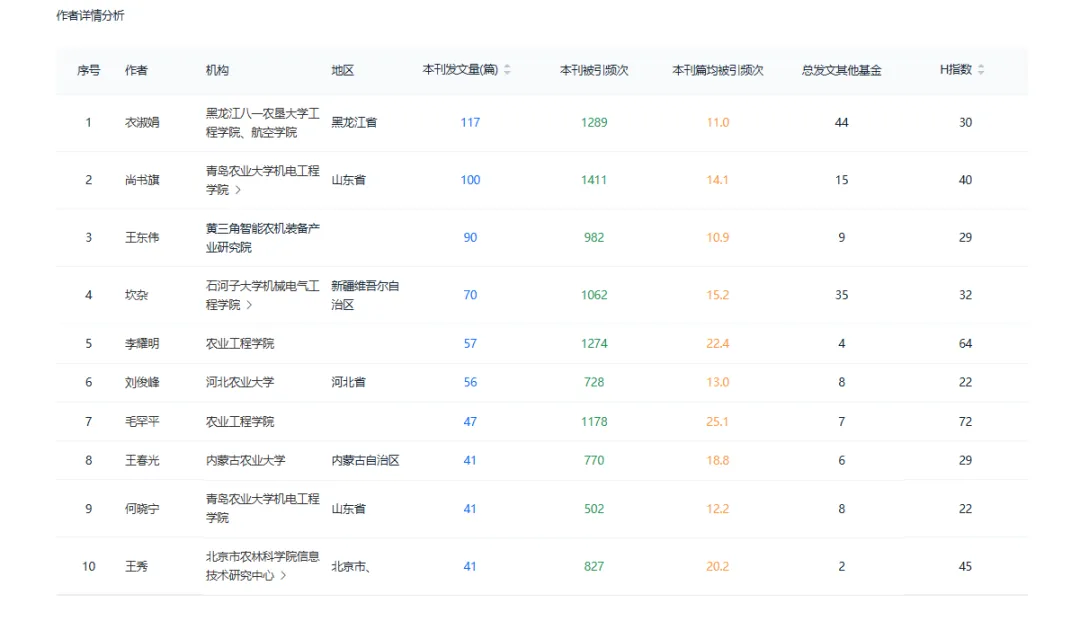Open author 李耀明 in row 5
Viewport: 1080px width, 621px height.
(x=142, y=344)
